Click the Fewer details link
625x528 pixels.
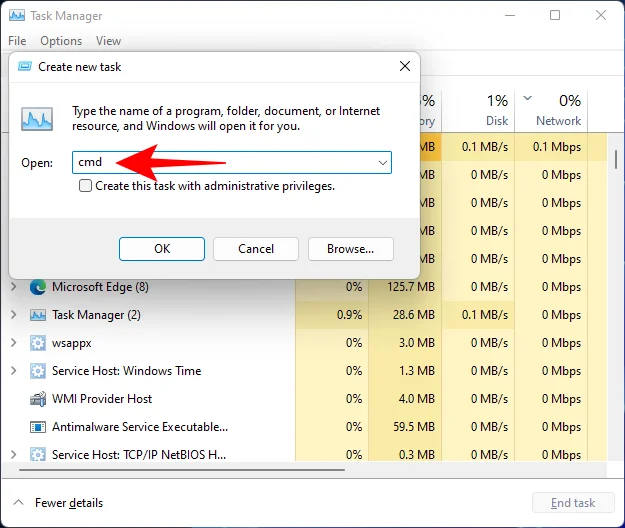click(x=69, y=503)
